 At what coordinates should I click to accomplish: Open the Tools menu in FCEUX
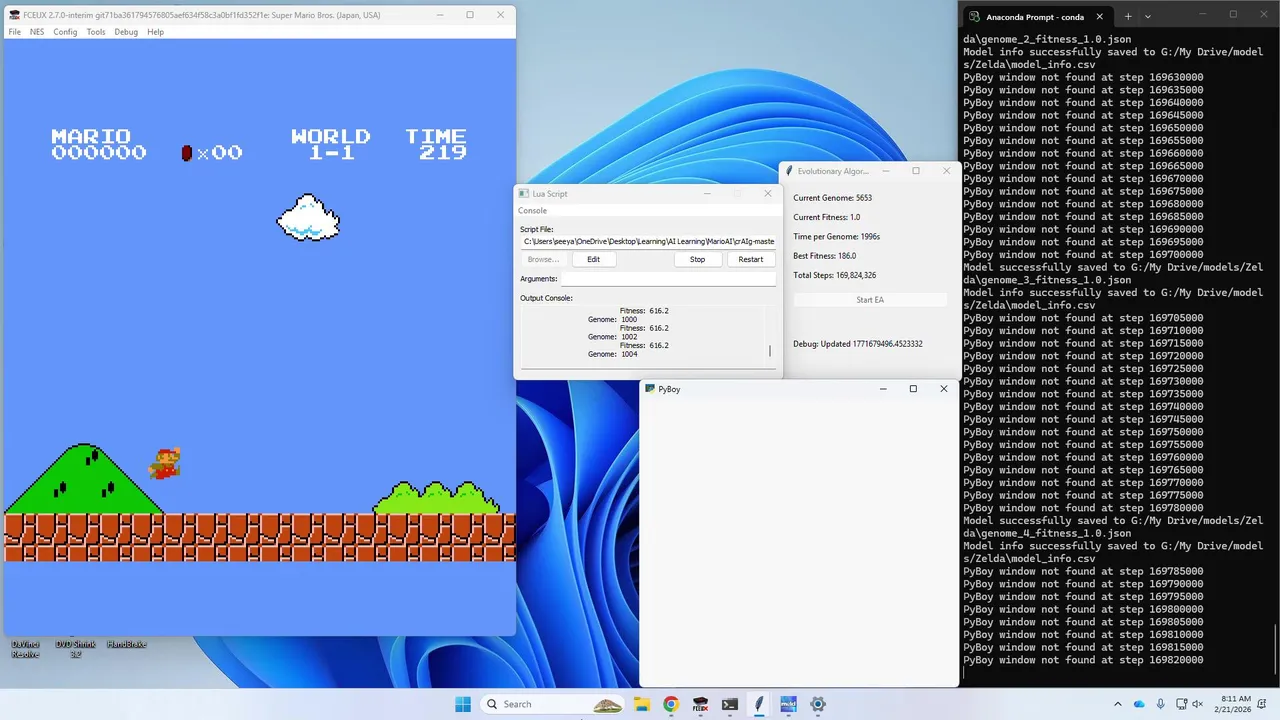(x=96, y=32)
